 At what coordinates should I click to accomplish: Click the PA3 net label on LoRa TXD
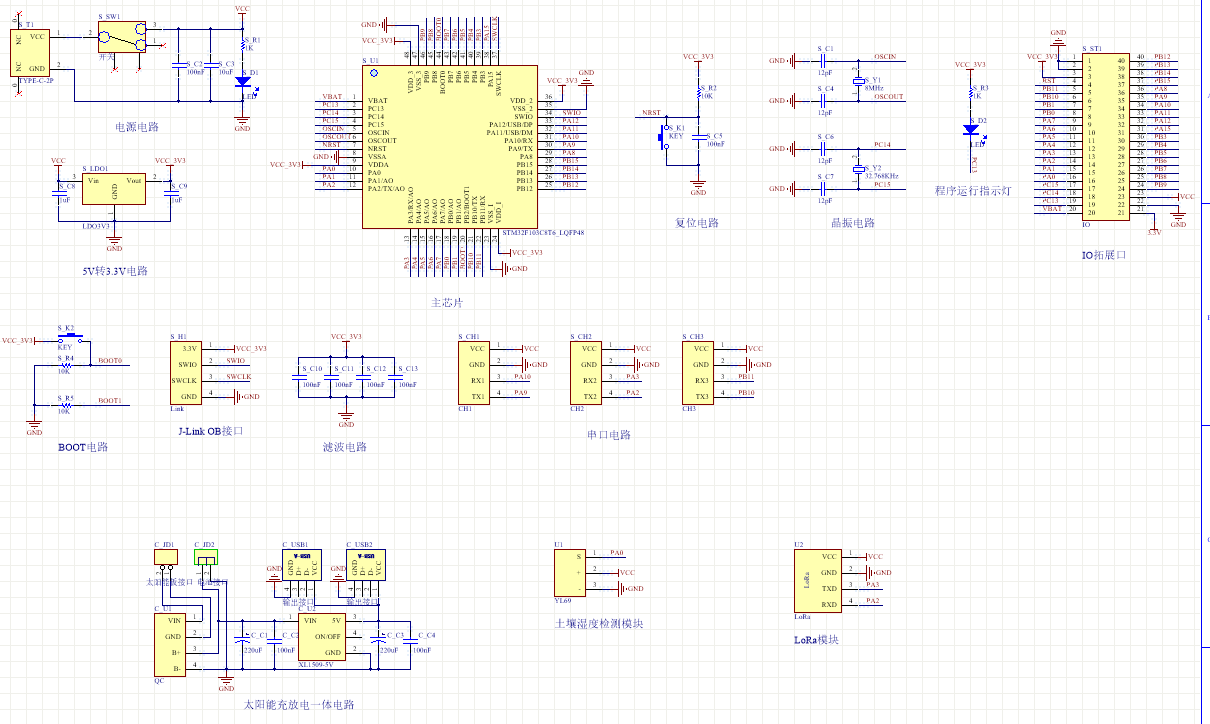[x=873, y=584]
